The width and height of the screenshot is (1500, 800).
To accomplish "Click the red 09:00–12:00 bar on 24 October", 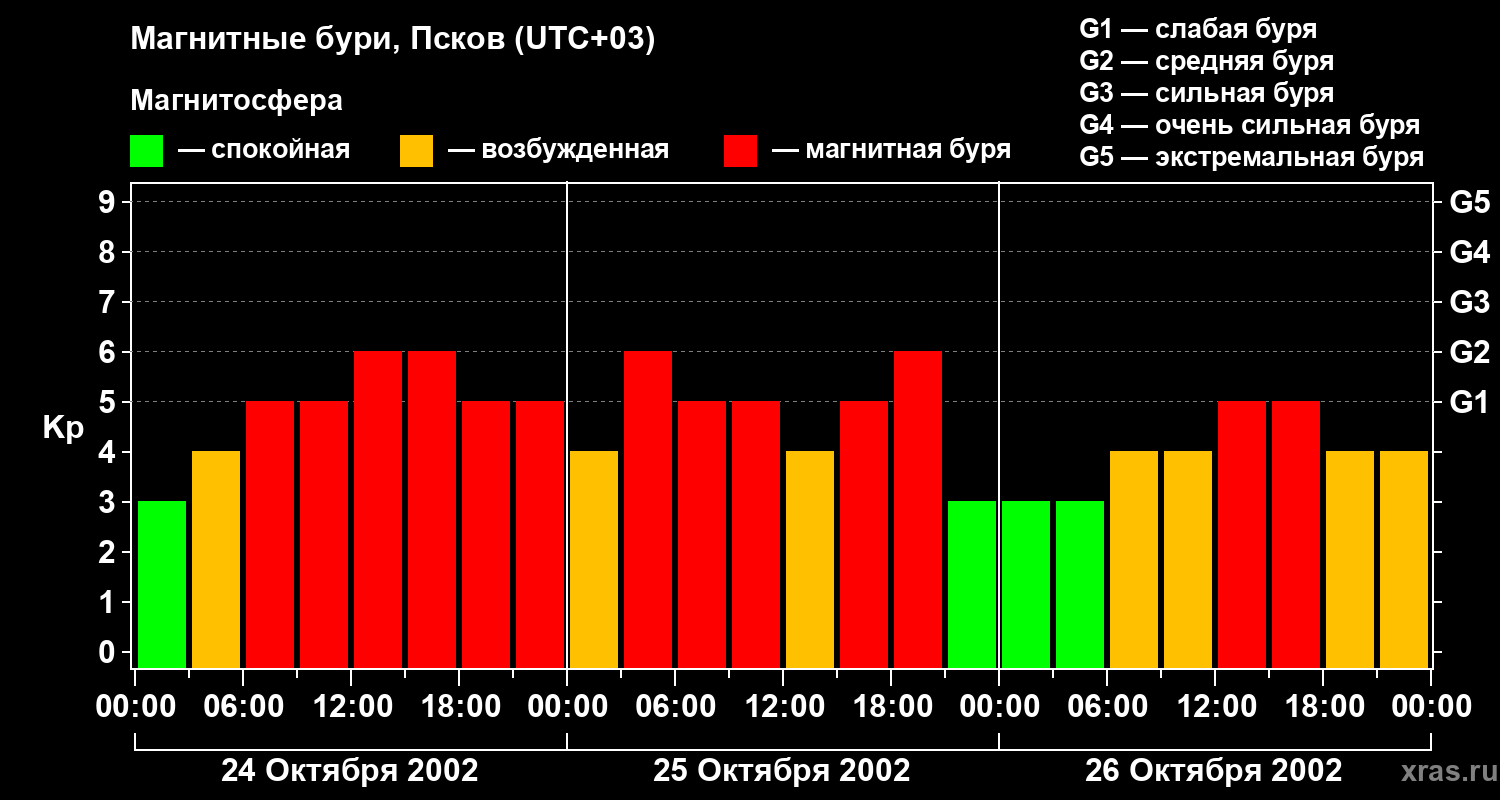I will [324, 534].
